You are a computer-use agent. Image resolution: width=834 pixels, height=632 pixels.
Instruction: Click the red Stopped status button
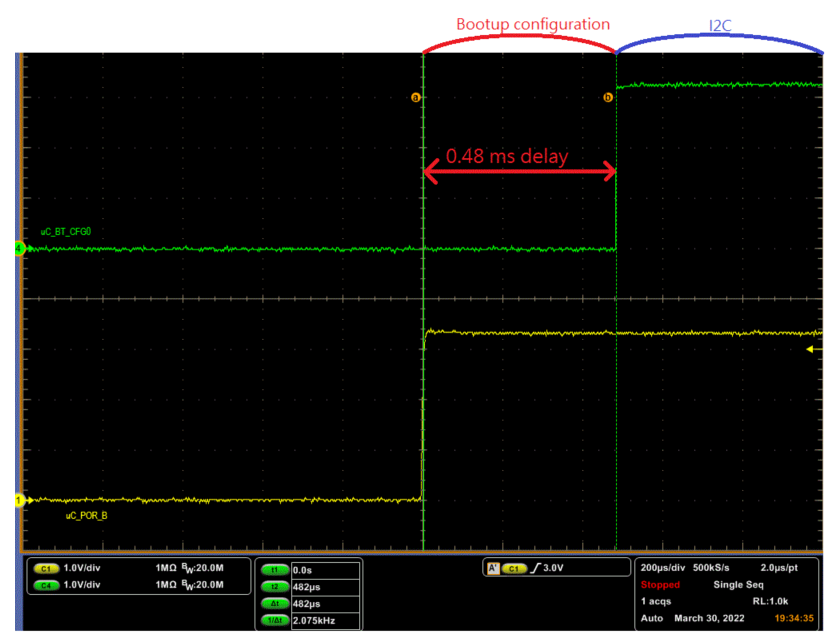click(660, 585)
